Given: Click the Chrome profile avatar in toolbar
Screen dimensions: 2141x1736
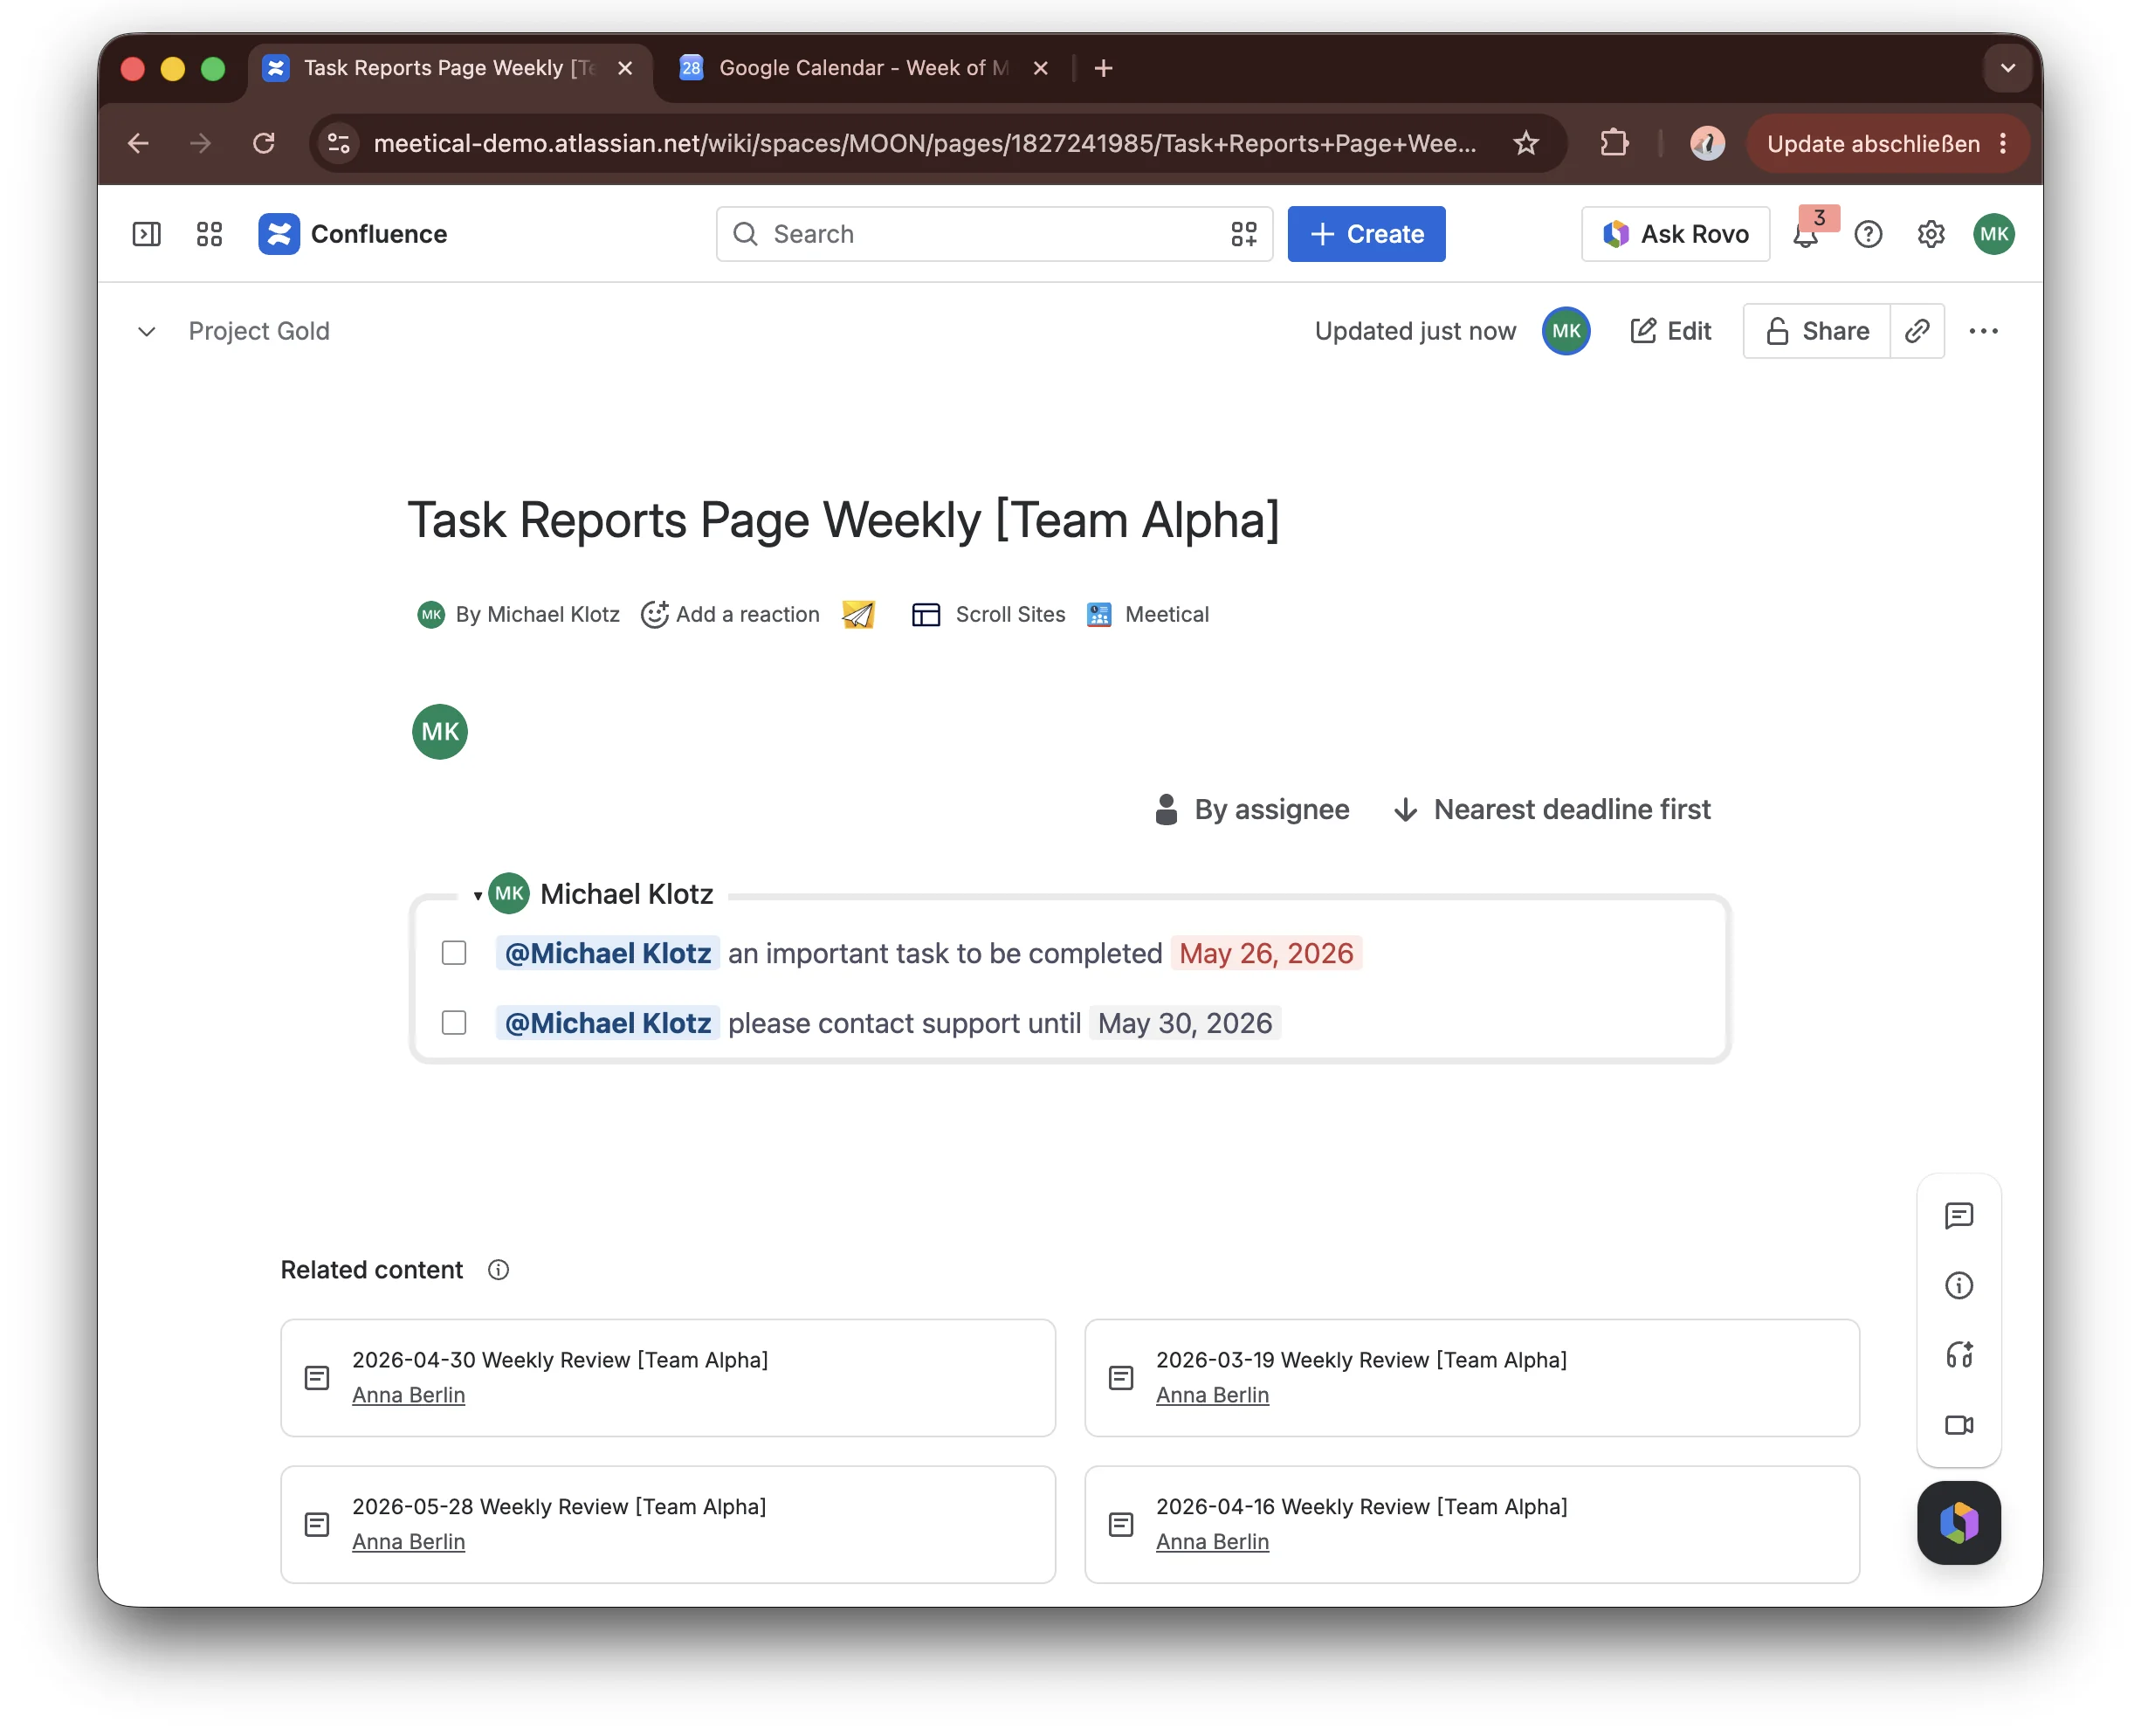Looking at the screenshot, I should pyautogui.click(x=1707, y=143).
